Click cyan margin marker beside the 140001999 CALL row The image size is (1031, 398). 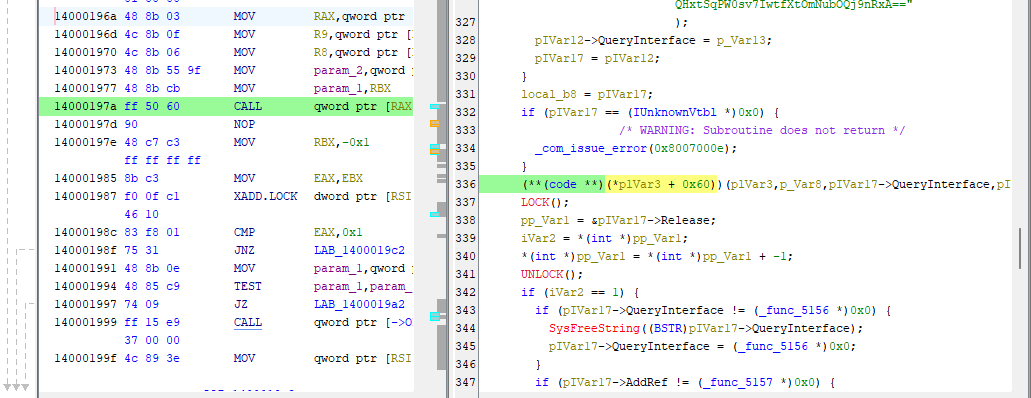(435, 317)
